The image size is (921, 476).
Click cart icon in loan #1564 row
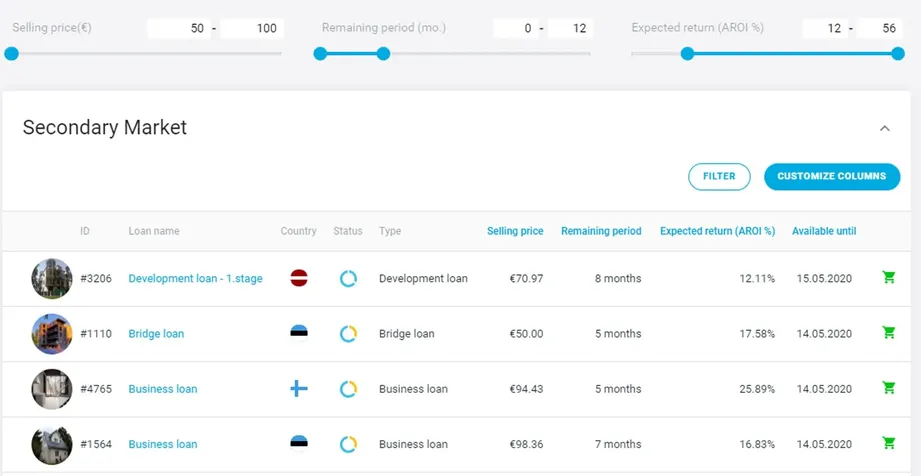point(889,443)
